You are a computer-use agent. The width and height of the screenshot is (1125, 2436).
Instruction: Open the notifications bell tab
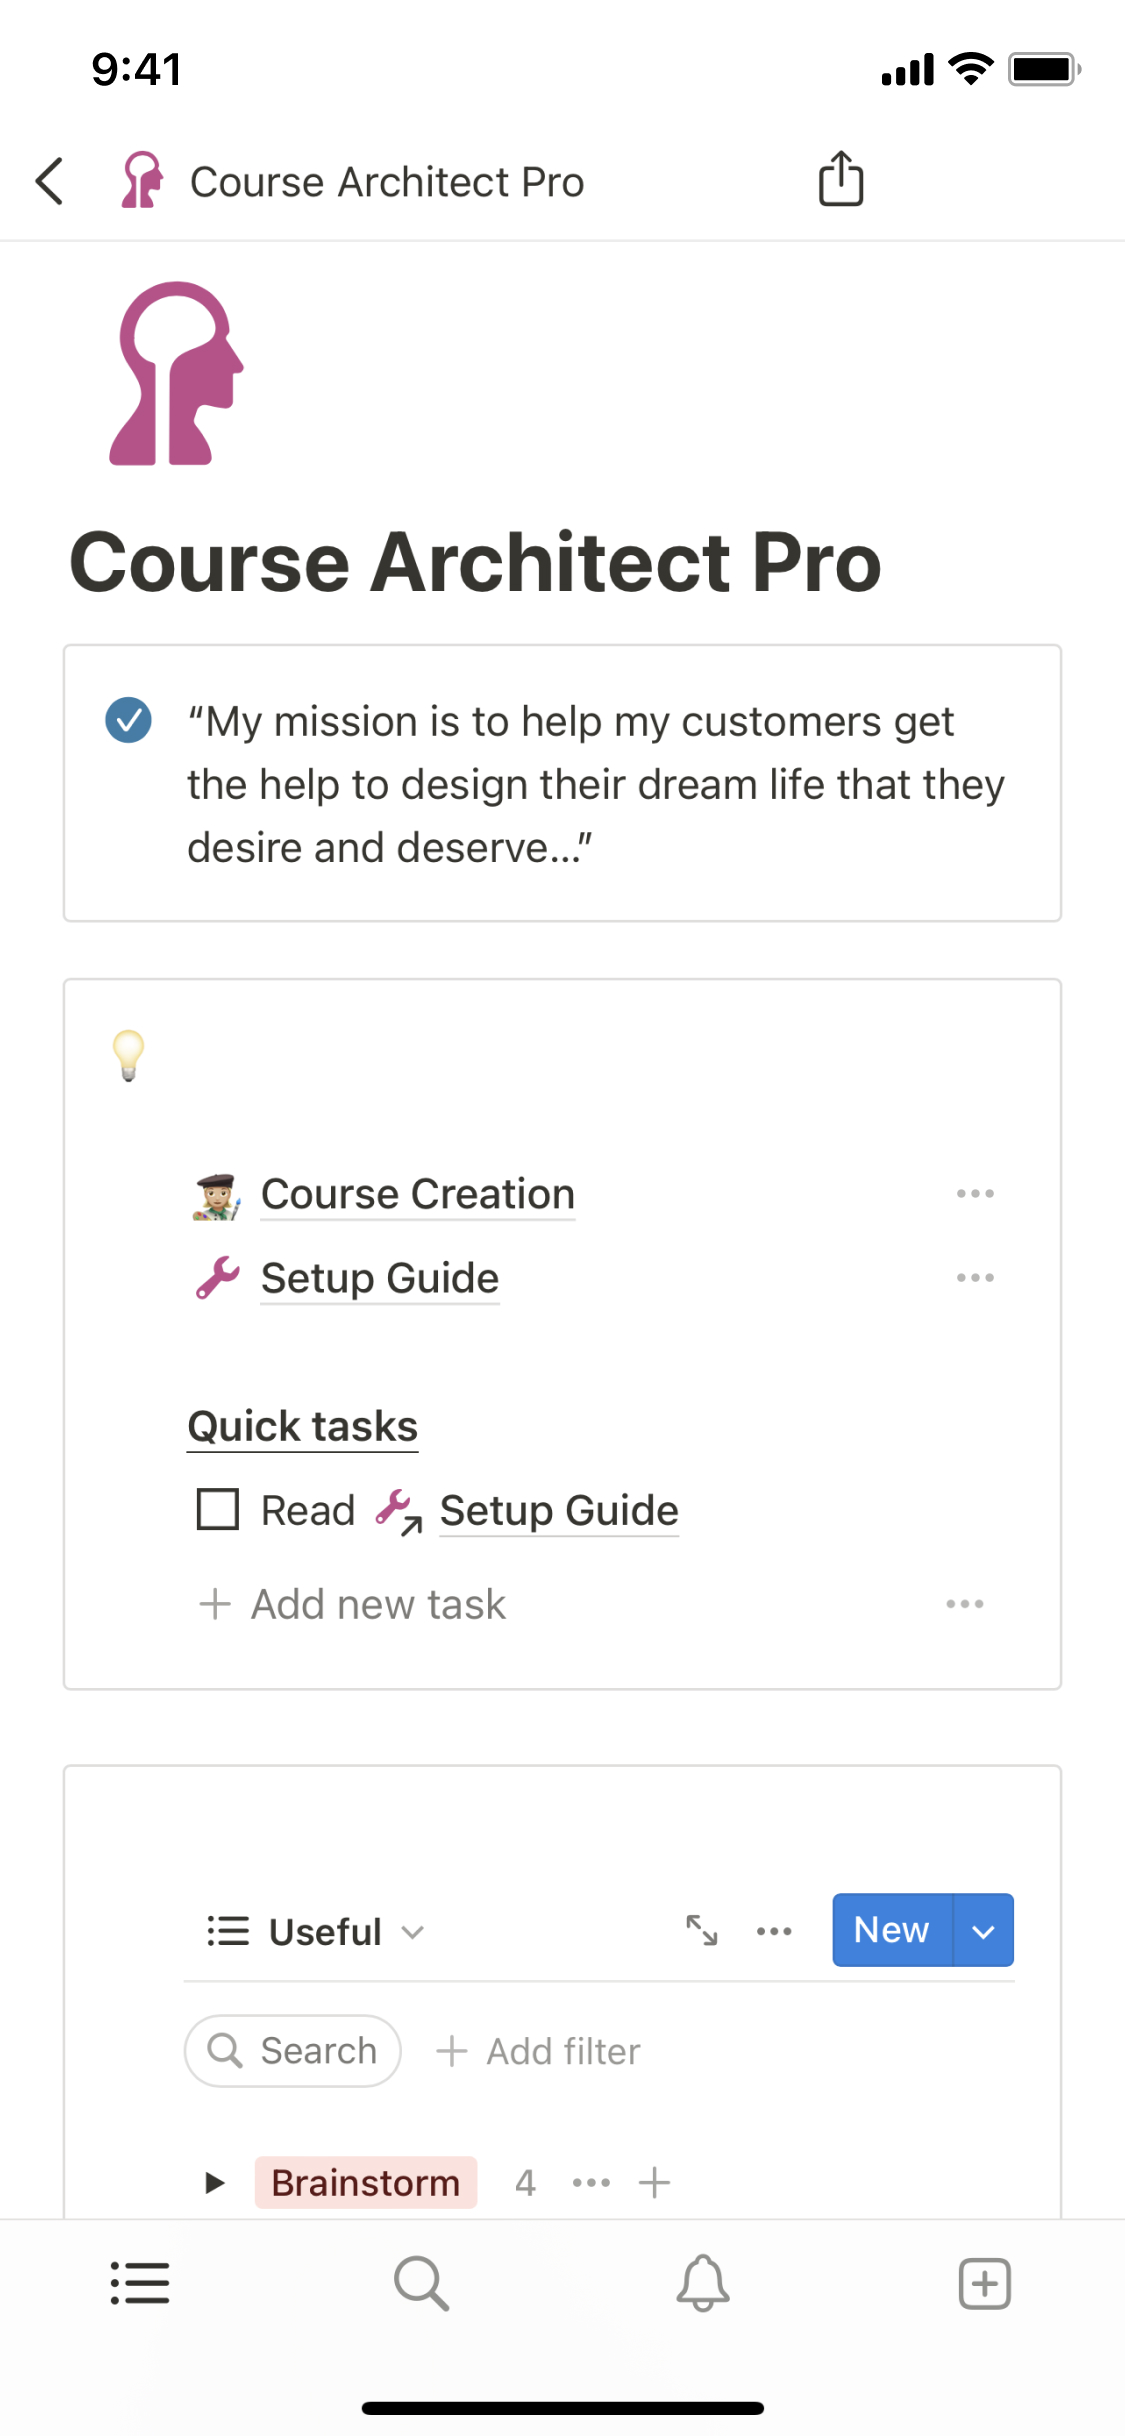[x=703, y=2283]
